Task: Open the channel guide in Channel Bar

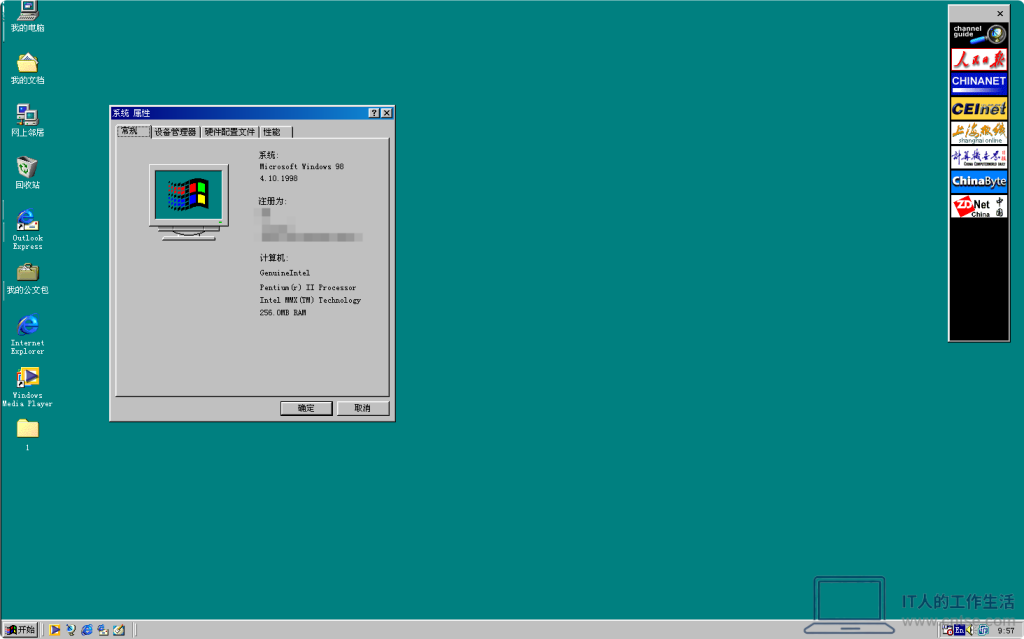Action: (x=978, y=34)
